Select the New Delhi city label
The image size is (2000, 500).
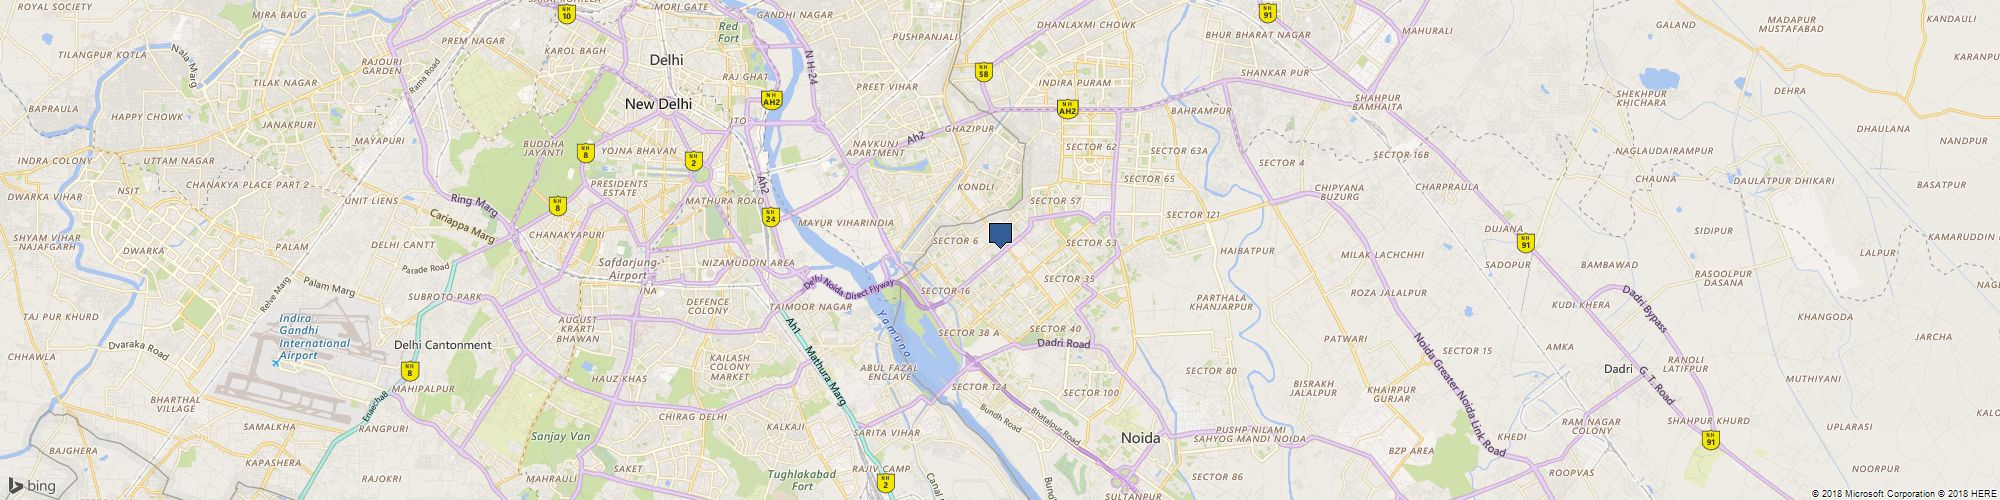[658, 104]
